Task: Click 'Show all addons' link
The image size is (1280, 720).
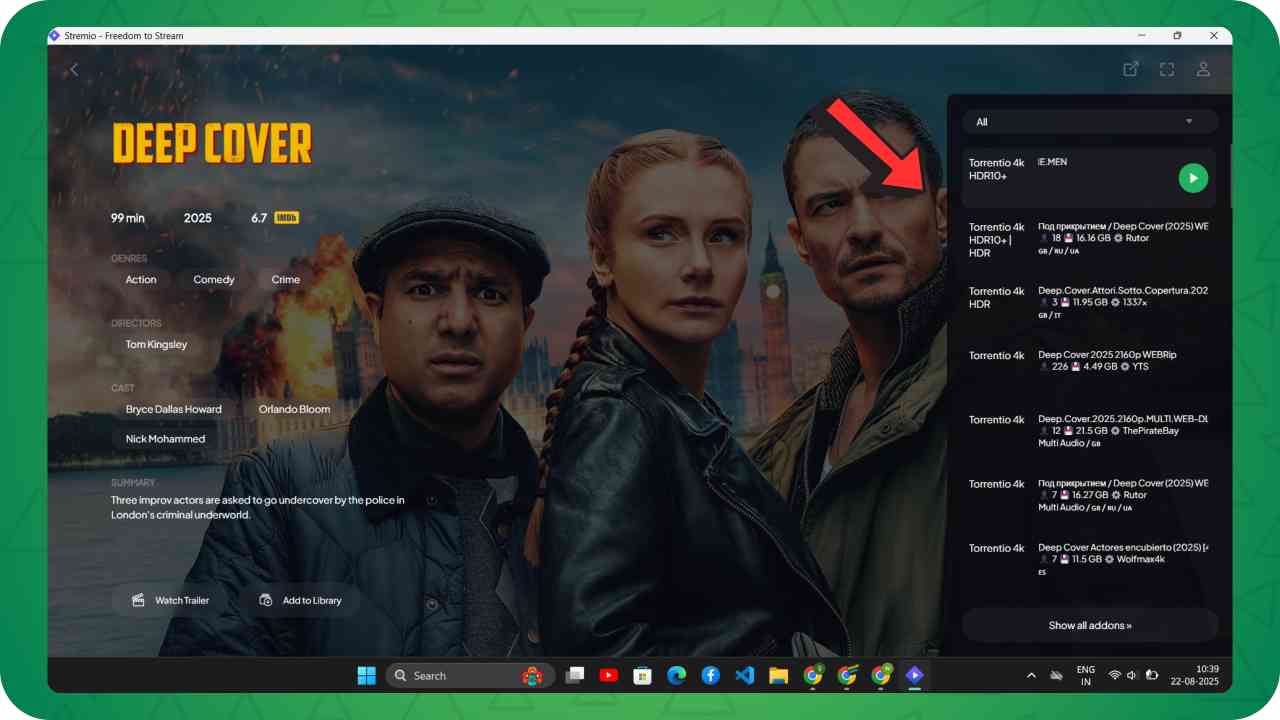Action: point(1089,625)
